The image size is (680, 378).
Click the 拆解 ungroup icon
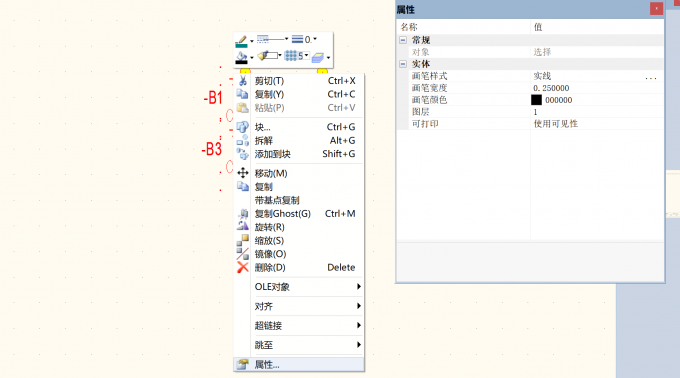click(x=243, y=140)
